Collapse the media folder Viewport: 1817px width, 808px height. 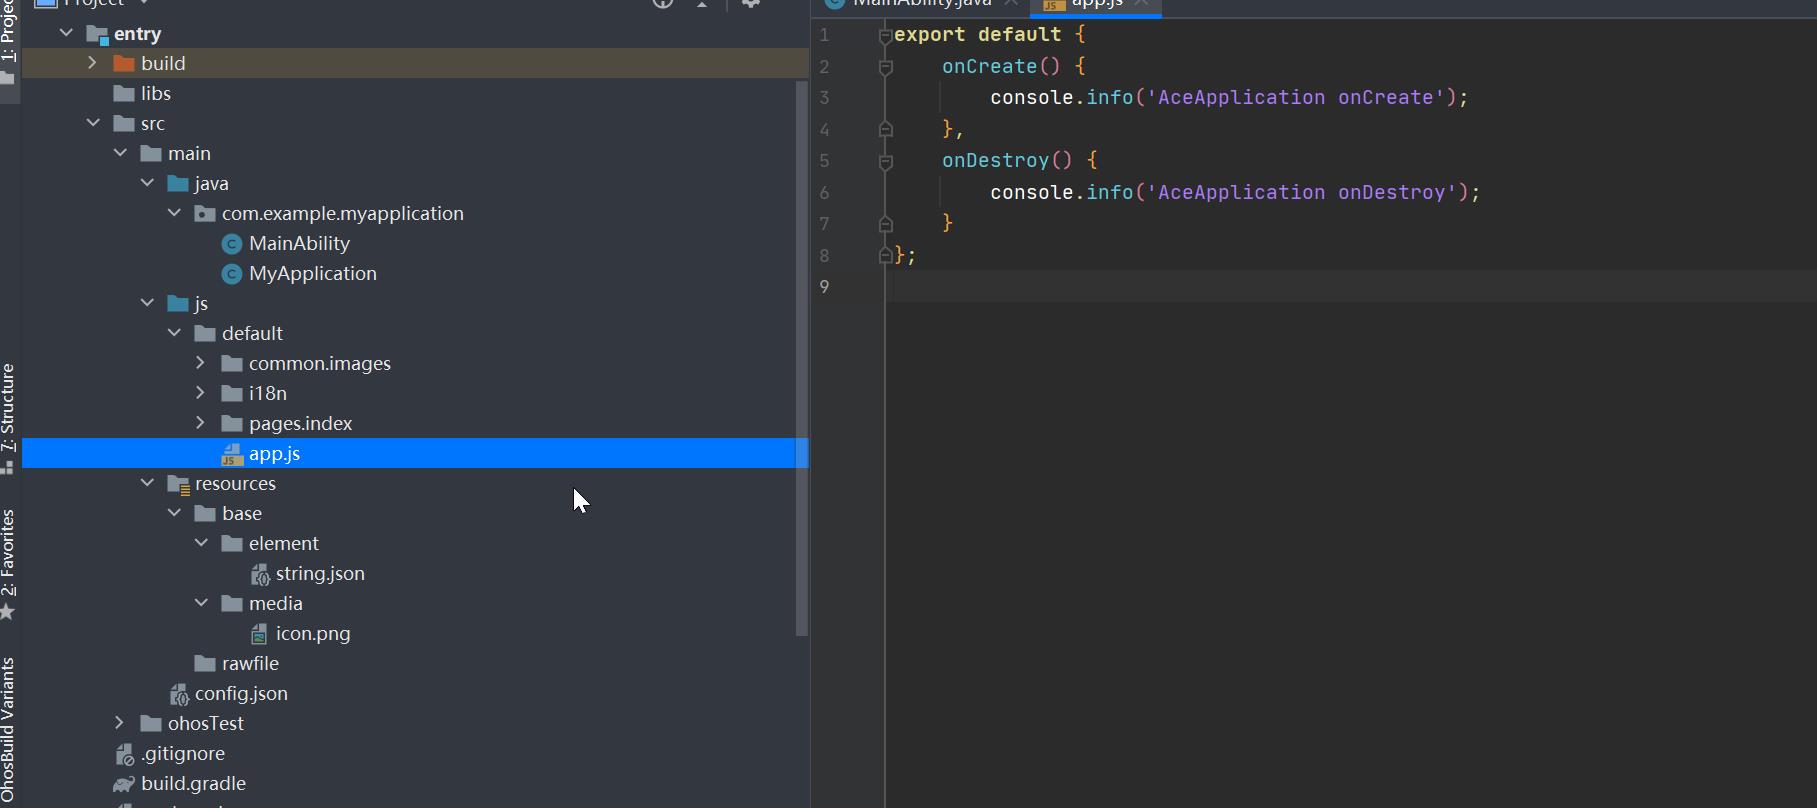click(x=201, y=603)
